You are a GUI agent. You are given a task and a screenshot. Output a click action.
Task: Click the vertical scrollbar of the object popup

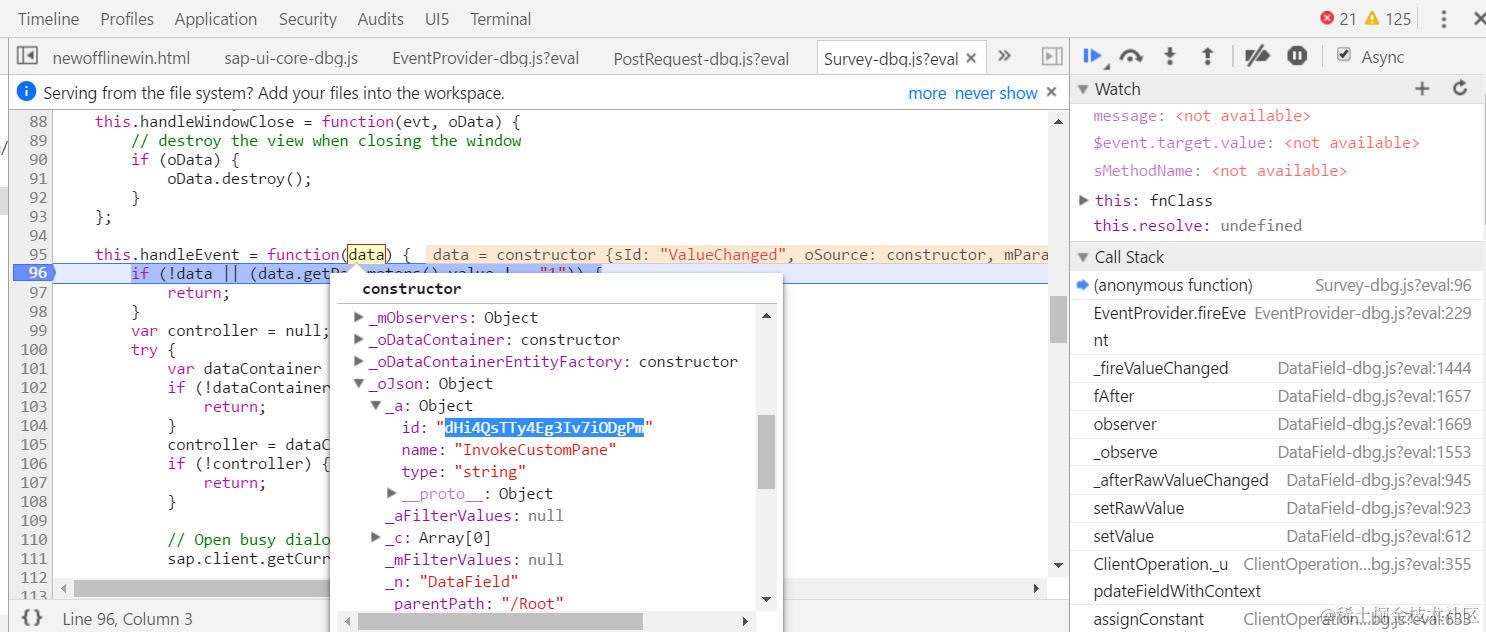766,451
